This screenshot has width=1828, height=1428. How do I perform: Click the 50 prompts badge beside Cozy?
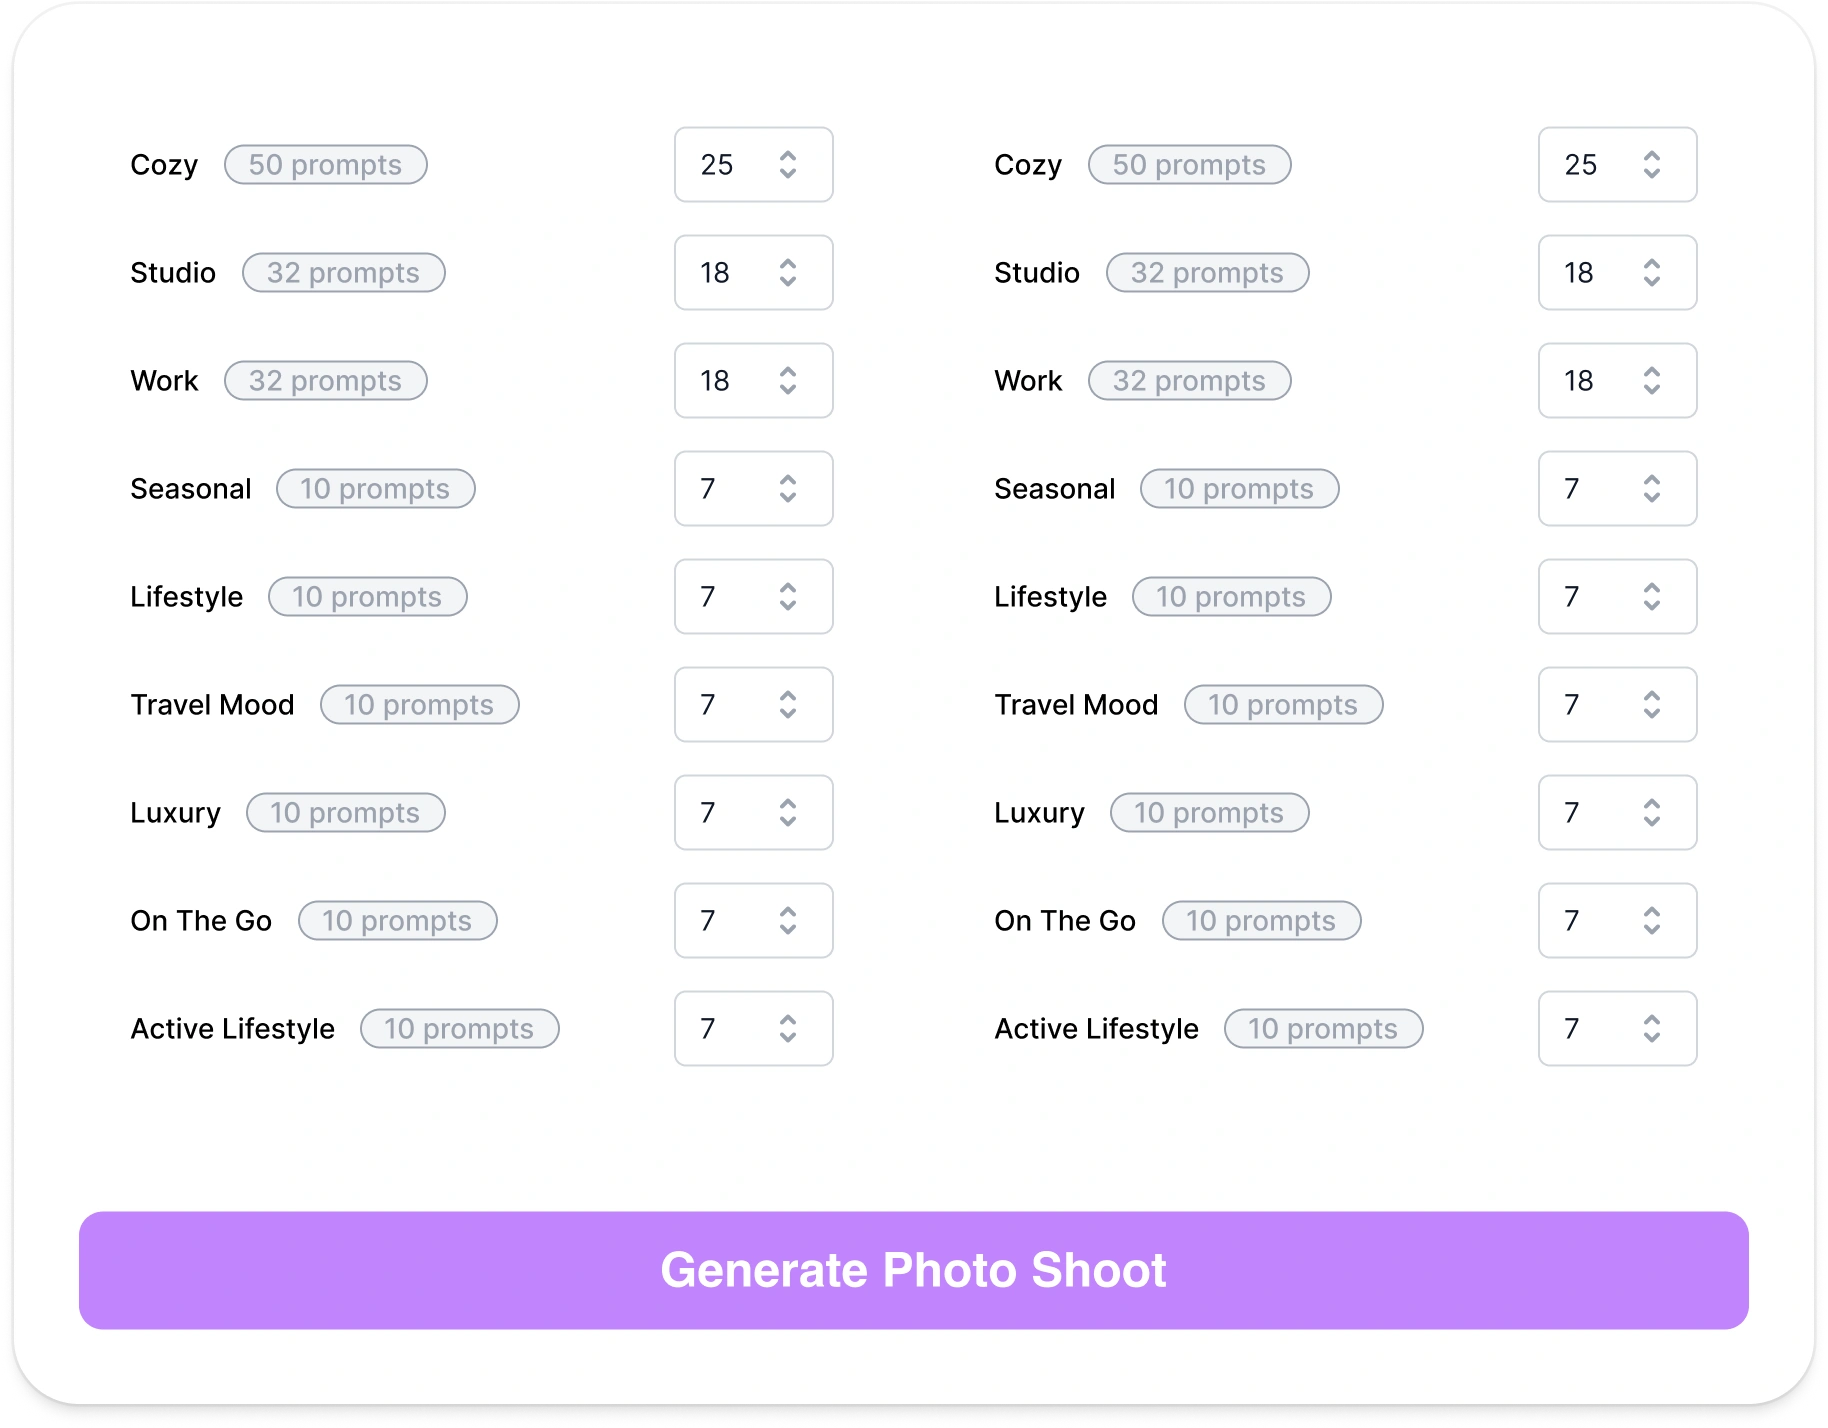(x=325, y=164)
